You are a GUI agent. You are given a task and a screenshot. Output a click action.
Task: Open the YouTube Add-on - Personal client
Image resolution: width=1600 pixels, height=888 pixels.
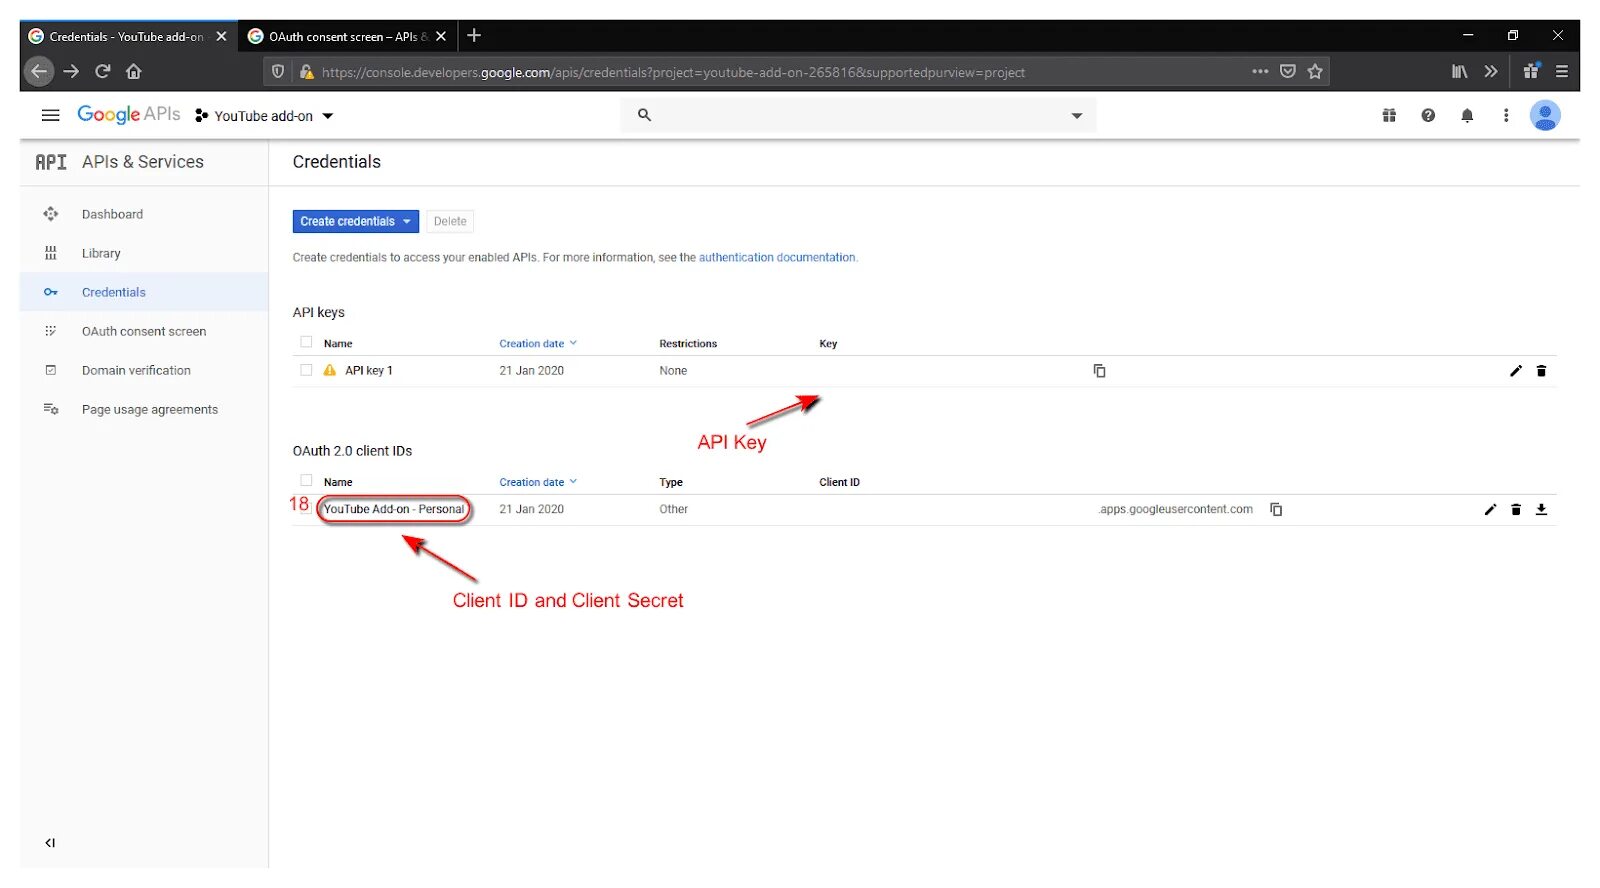[394, 509]
